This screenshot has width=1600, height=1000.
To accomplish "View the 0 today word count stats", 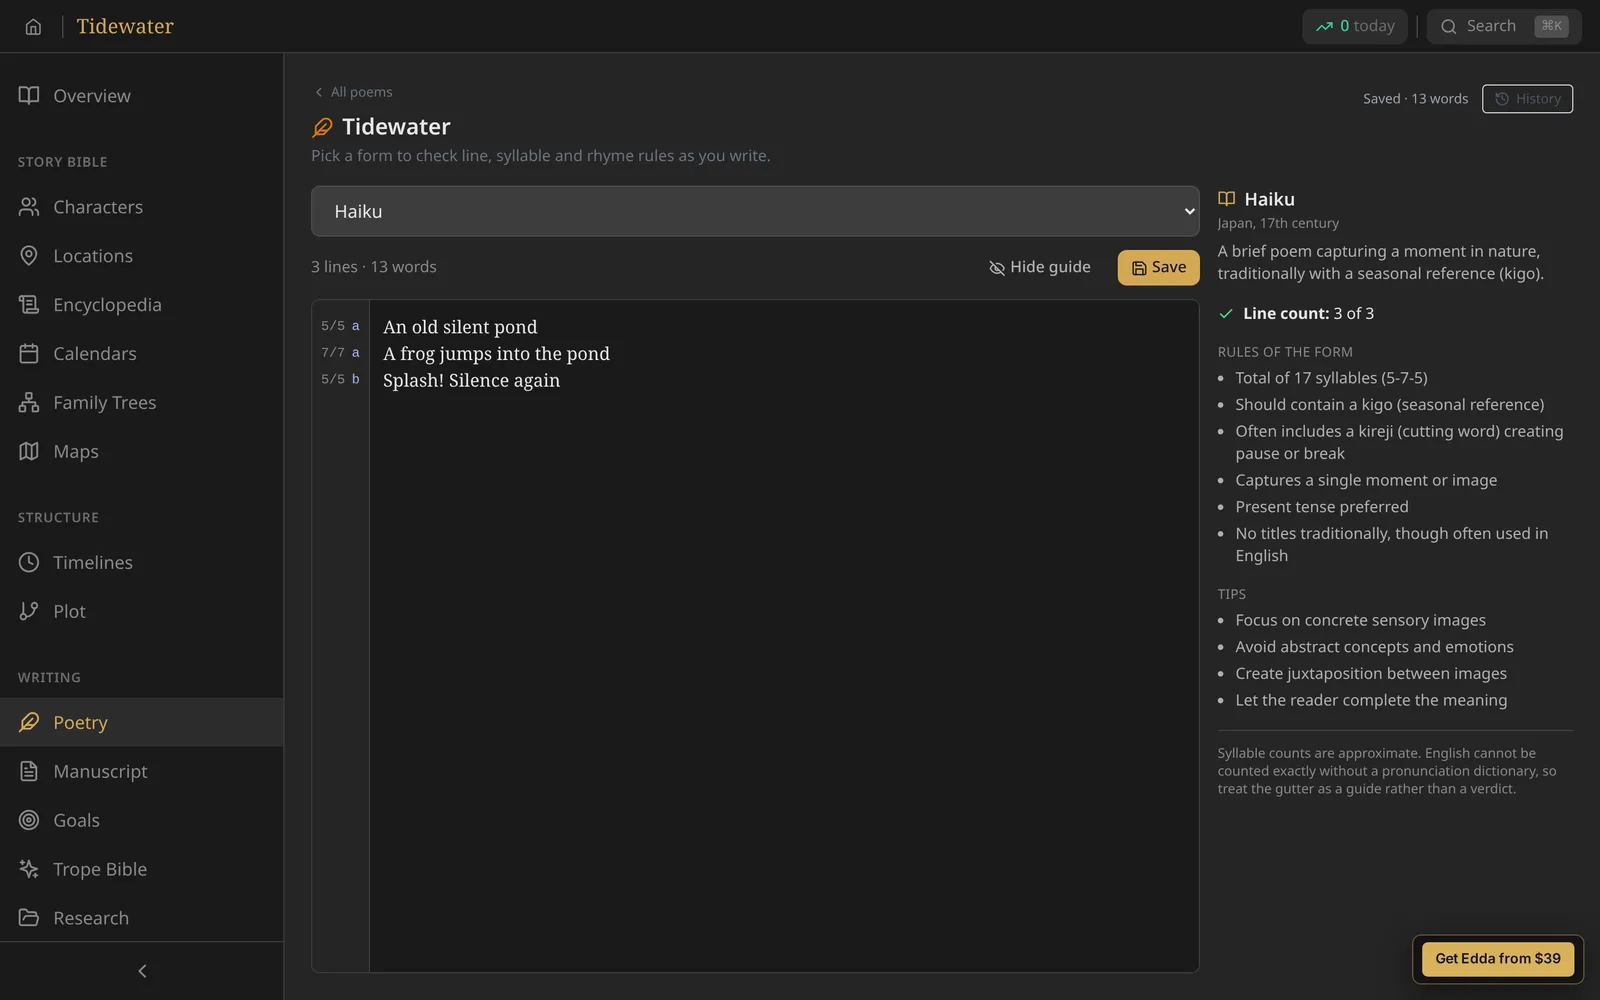I will point(1354,26).
